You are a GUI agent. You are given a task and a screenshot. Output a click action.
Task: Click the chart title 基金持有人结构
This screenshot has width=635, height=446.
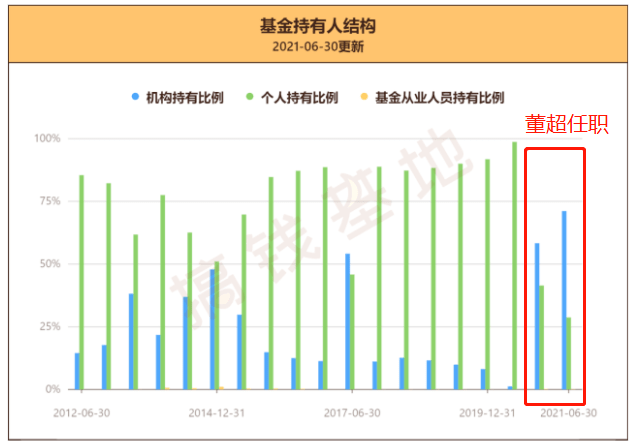point(318,26)
